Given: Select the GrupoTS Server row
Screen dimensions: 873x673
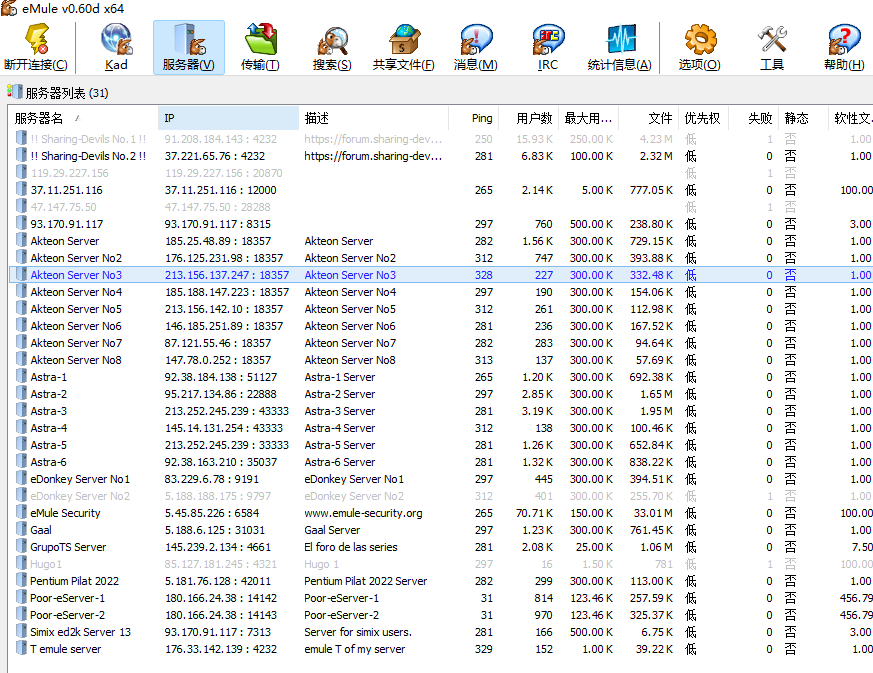Looking at the screenshot, I should click(x=68, y=547).
